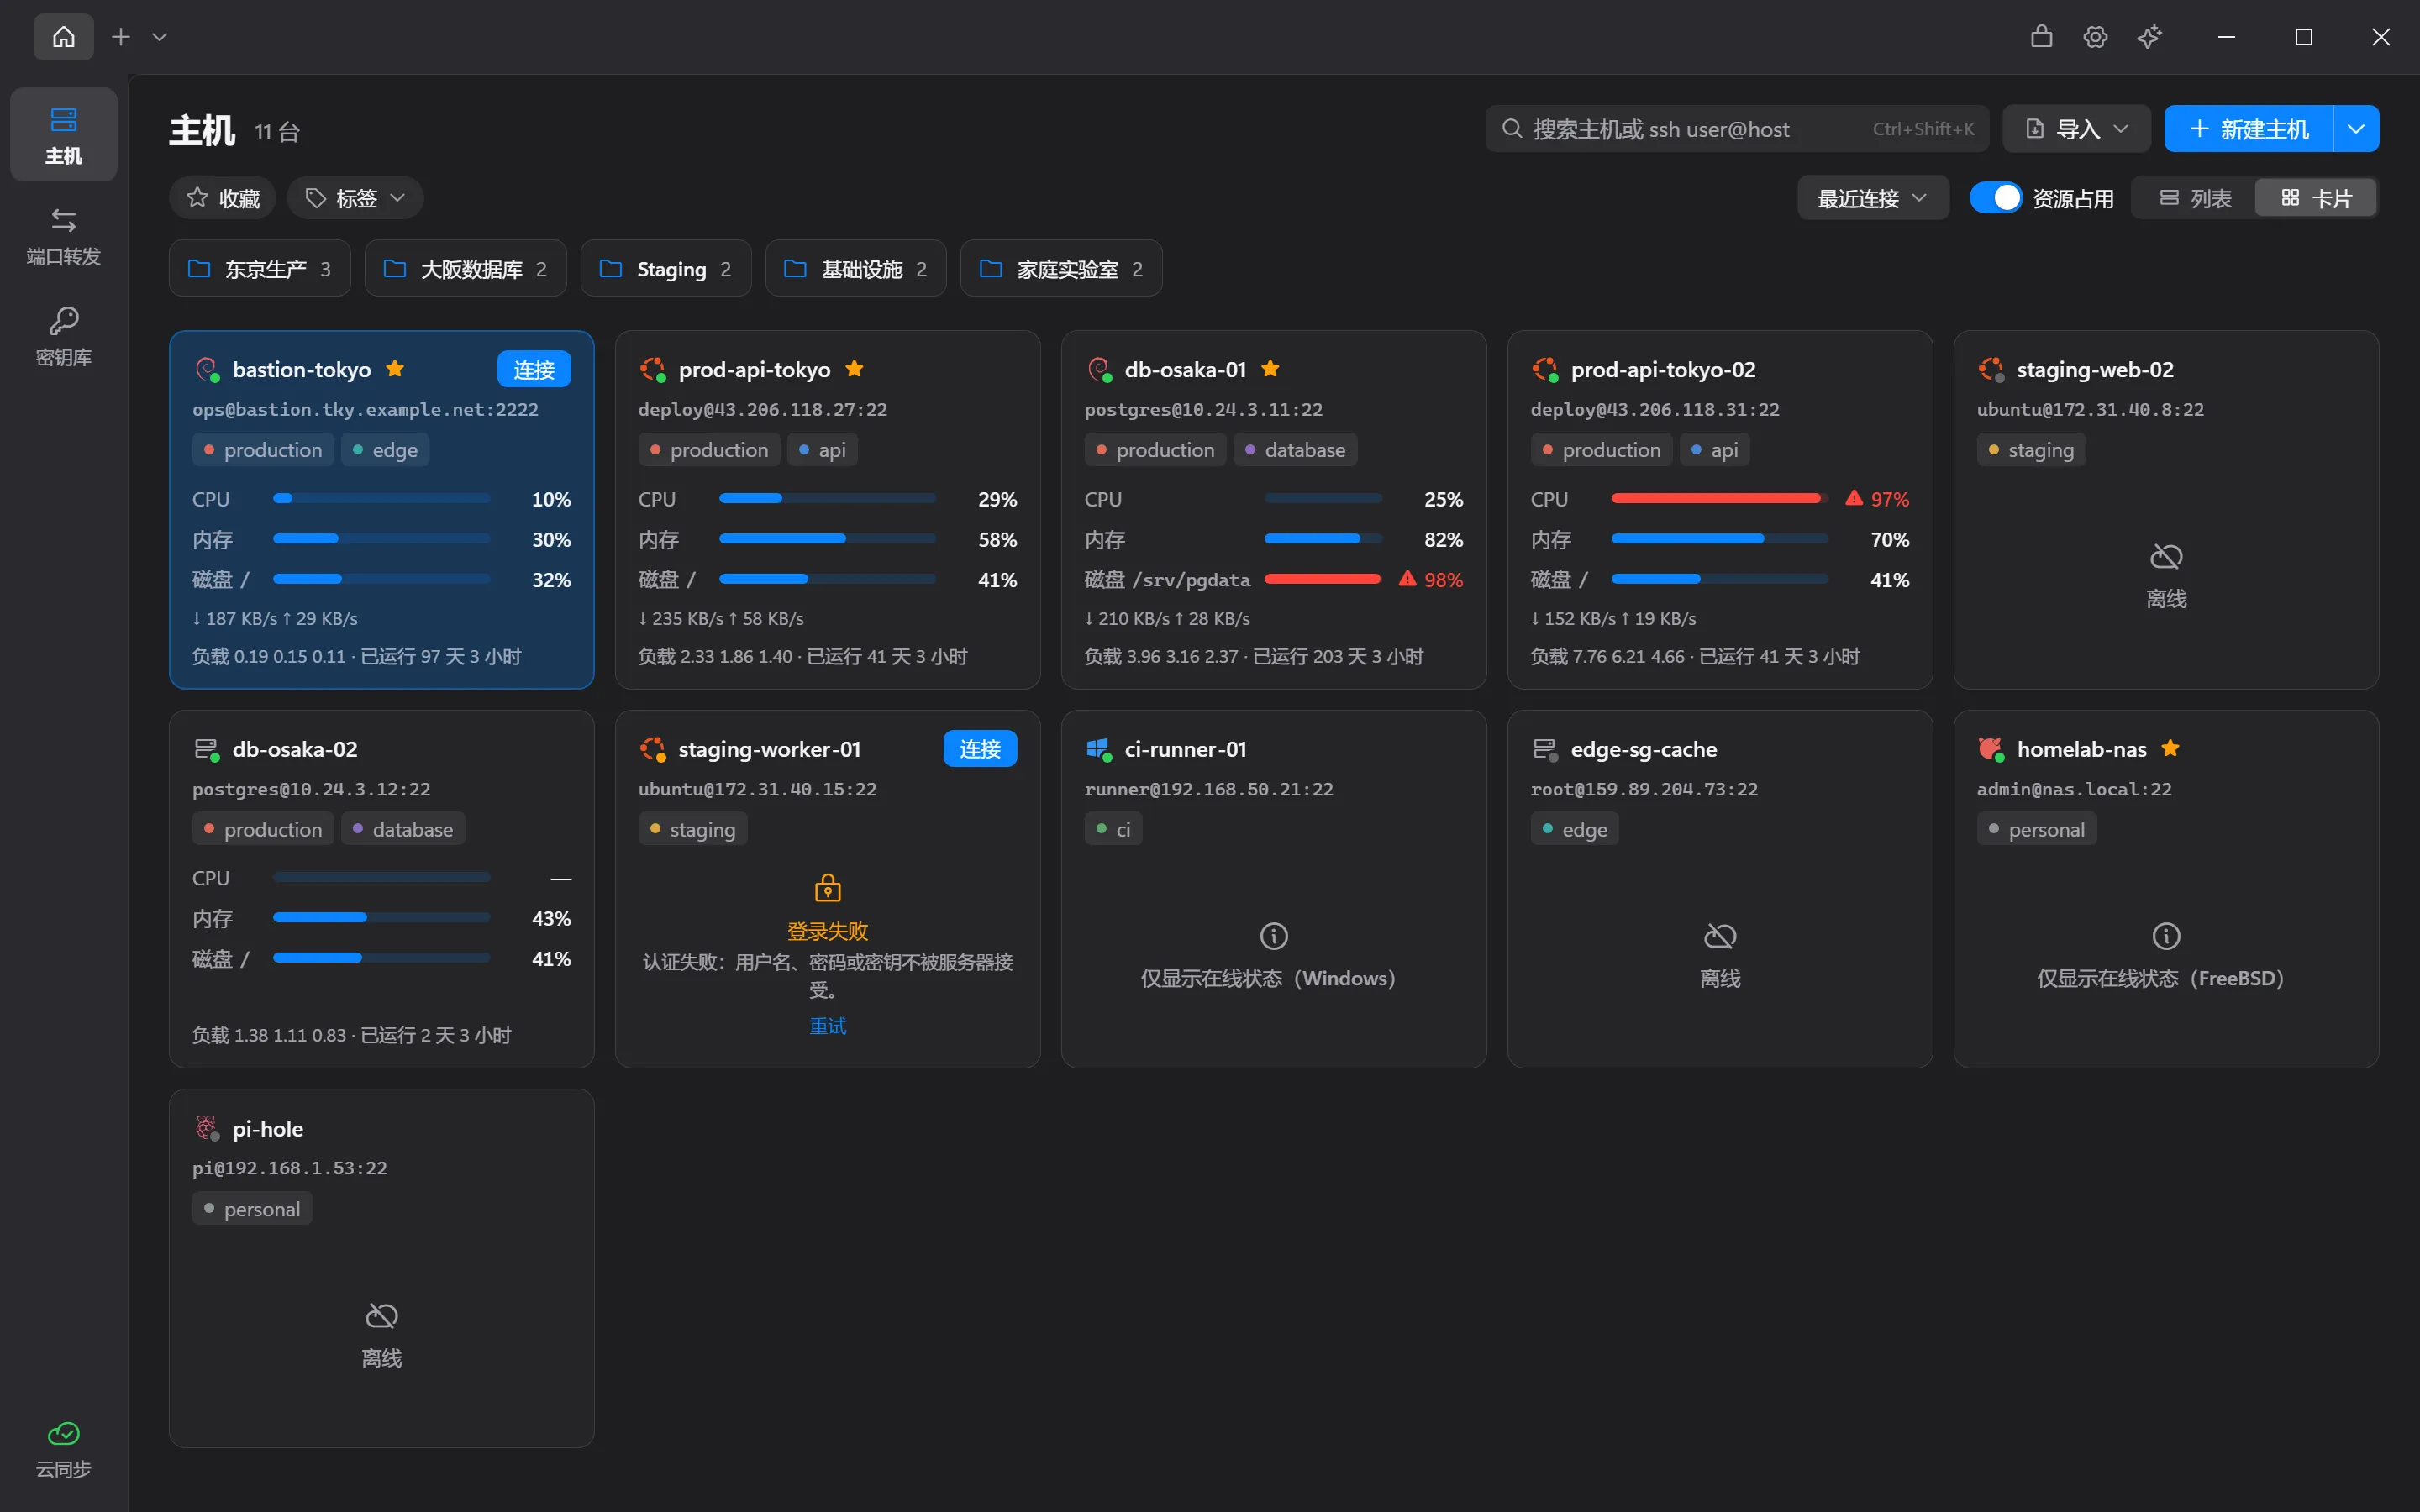Open the 最近连接 sort dropdown
2420x1512 pixels.
(x=1872, y=198)
